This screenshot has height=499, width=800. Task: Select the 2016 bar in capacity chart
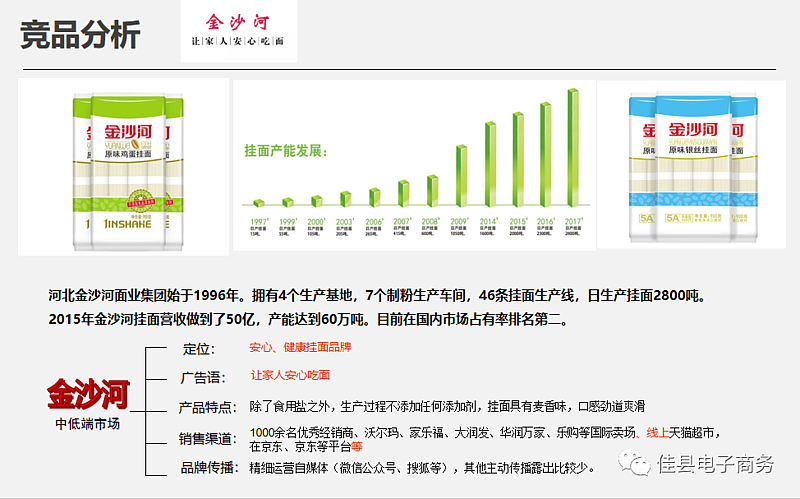545,155
